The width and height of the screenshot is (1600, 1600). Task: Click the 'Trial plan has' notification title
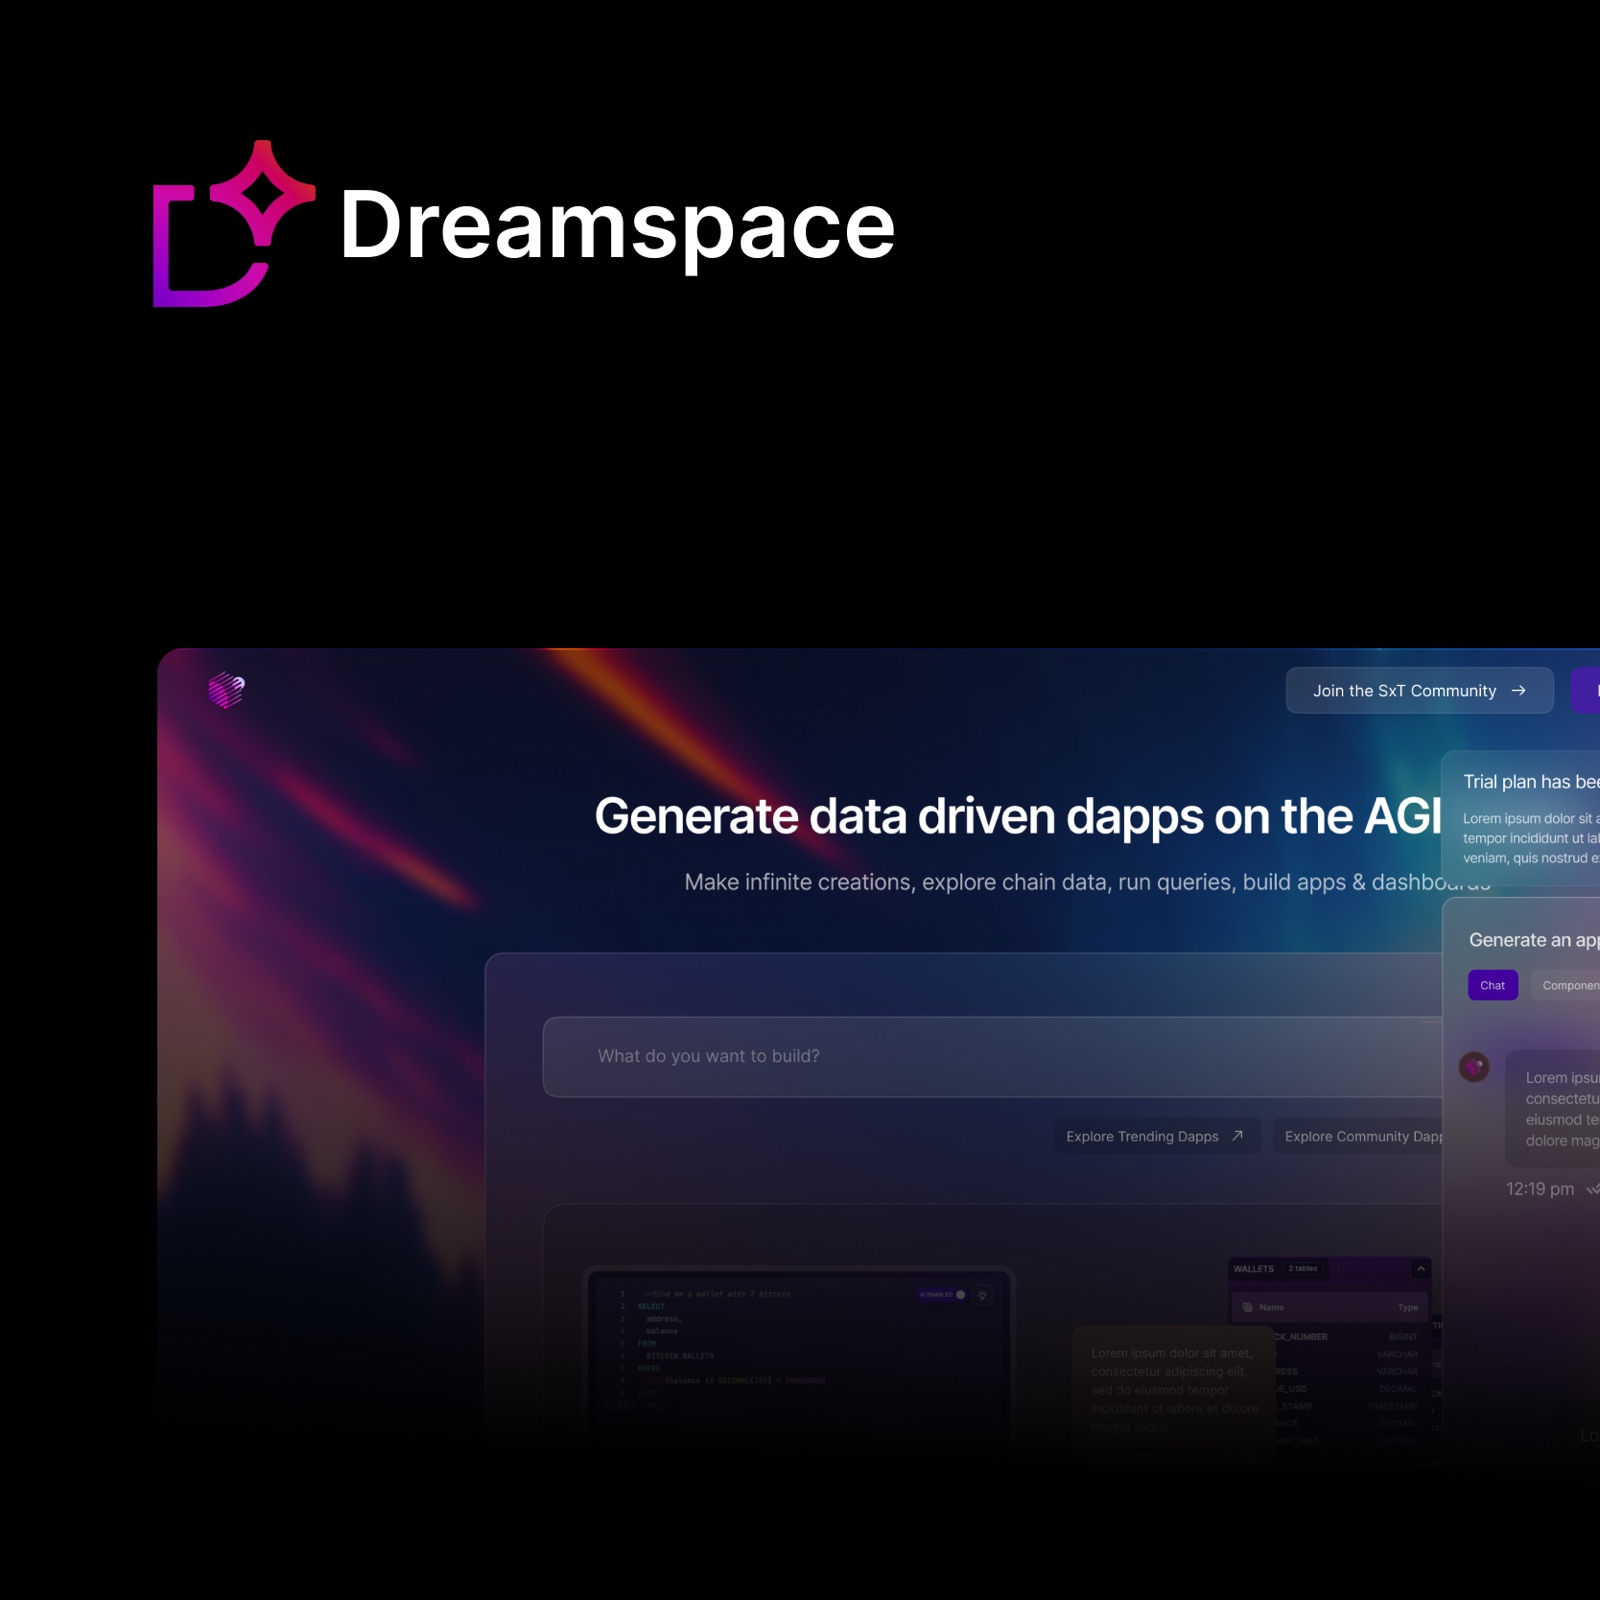tap(1531, 782)
